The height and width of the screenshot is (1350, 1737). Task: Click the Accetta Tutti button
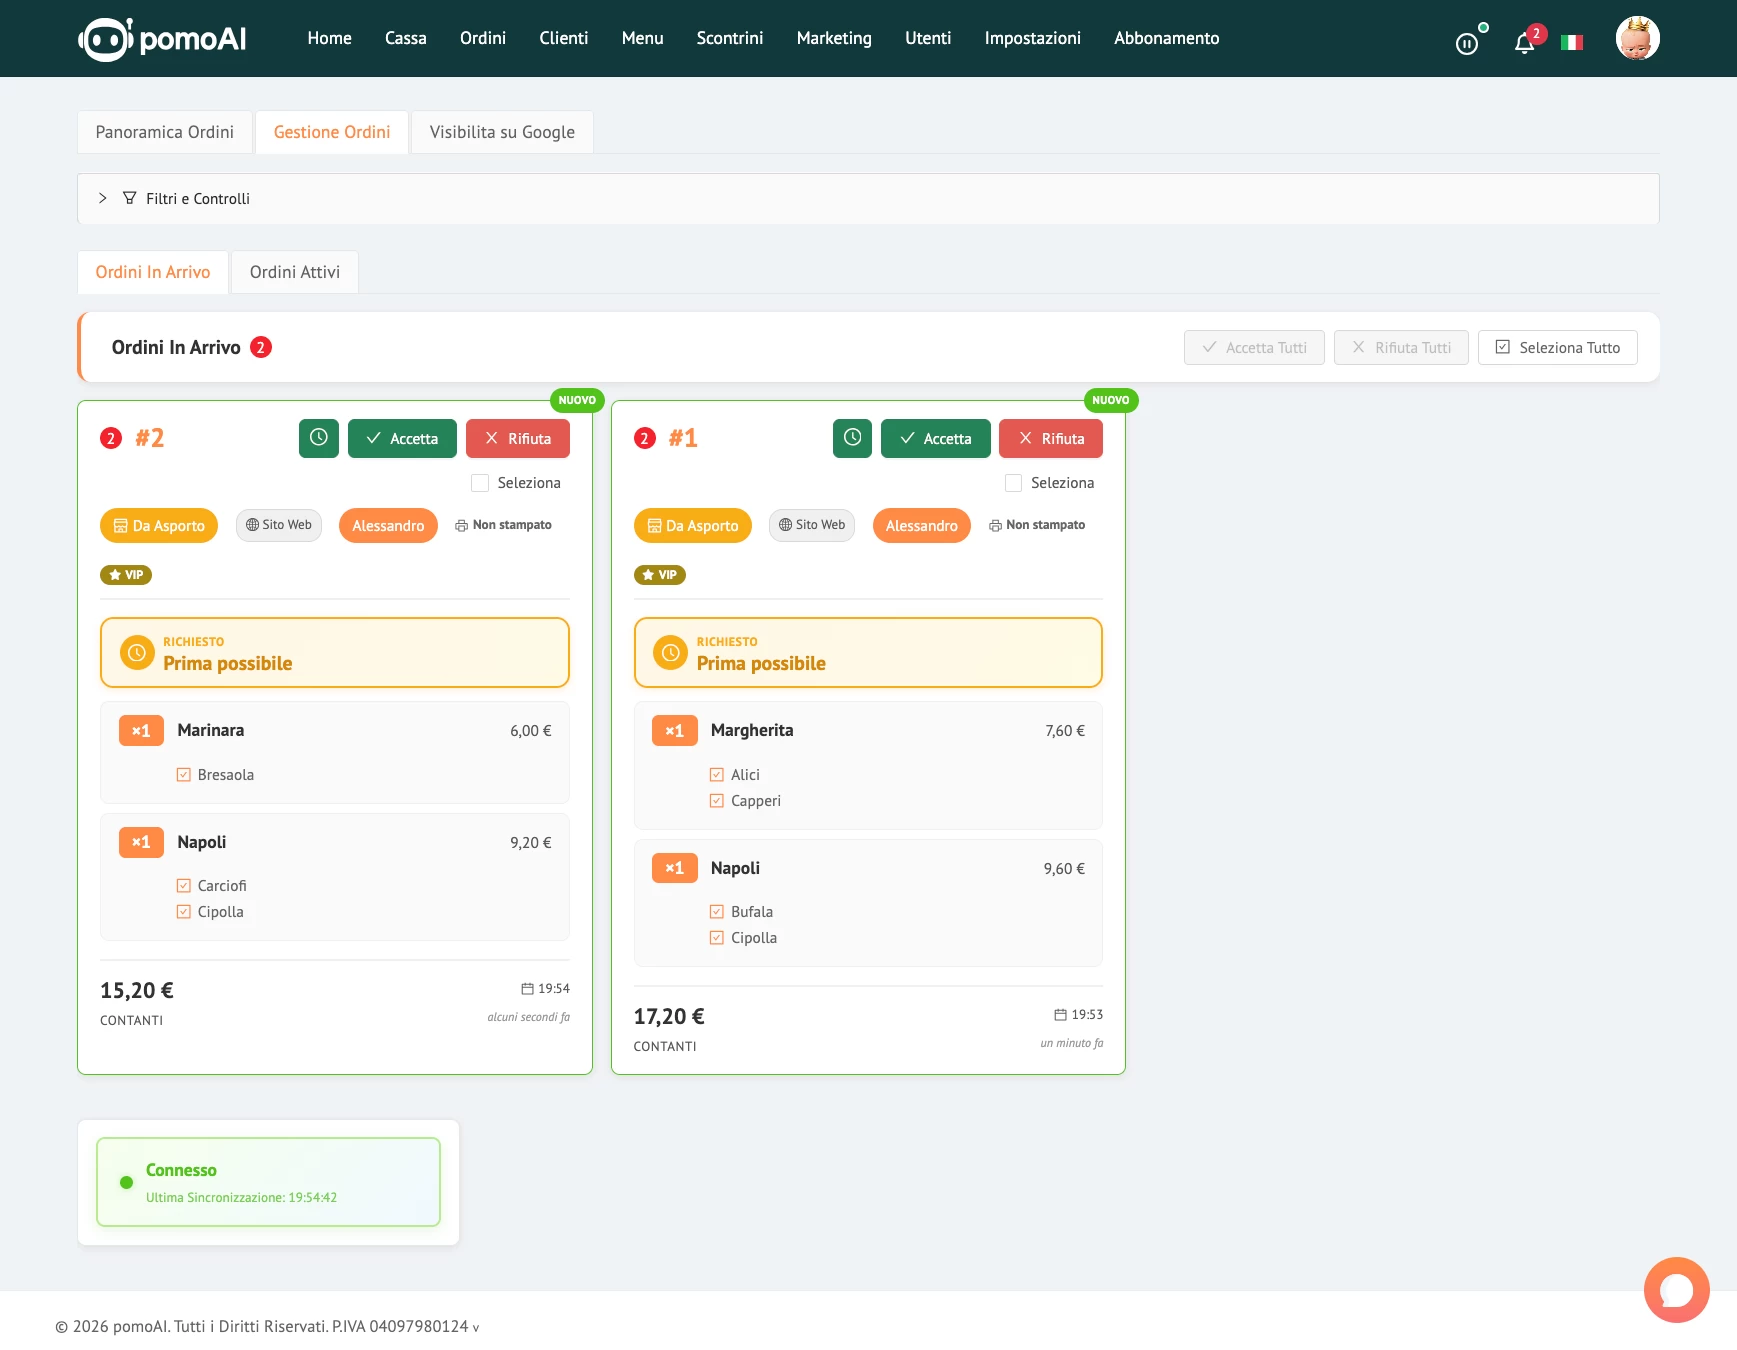[x=1254, y=348]
